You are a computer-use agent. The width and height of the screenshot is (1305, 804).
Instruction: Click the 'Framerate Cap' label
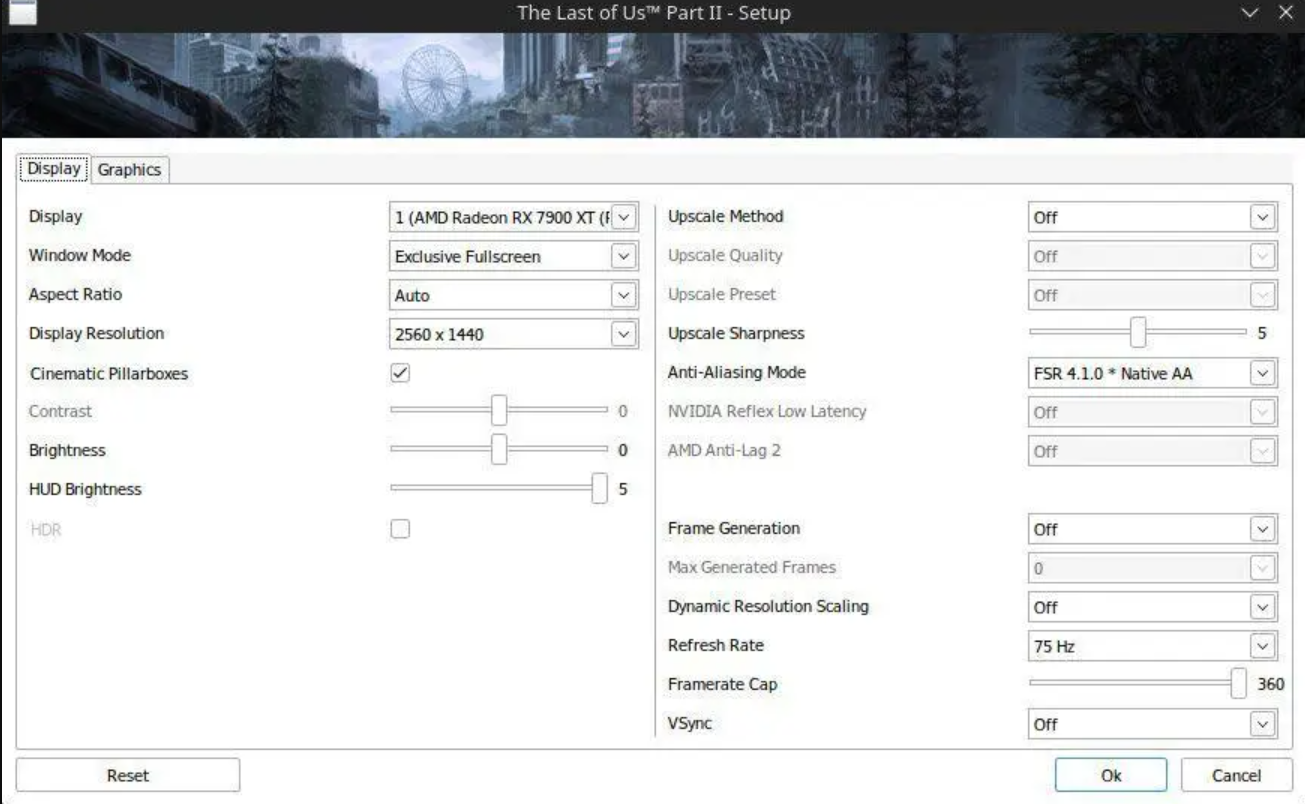722,684
